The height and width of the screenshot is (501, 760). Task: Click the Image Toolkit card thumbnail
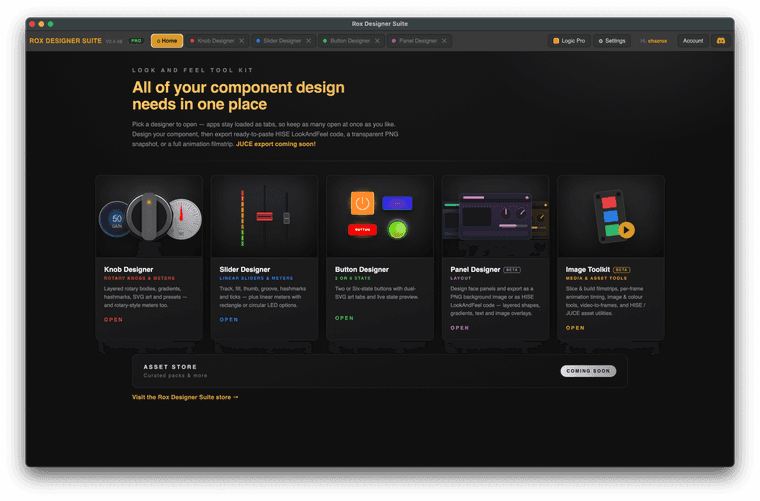pos(611,217)
